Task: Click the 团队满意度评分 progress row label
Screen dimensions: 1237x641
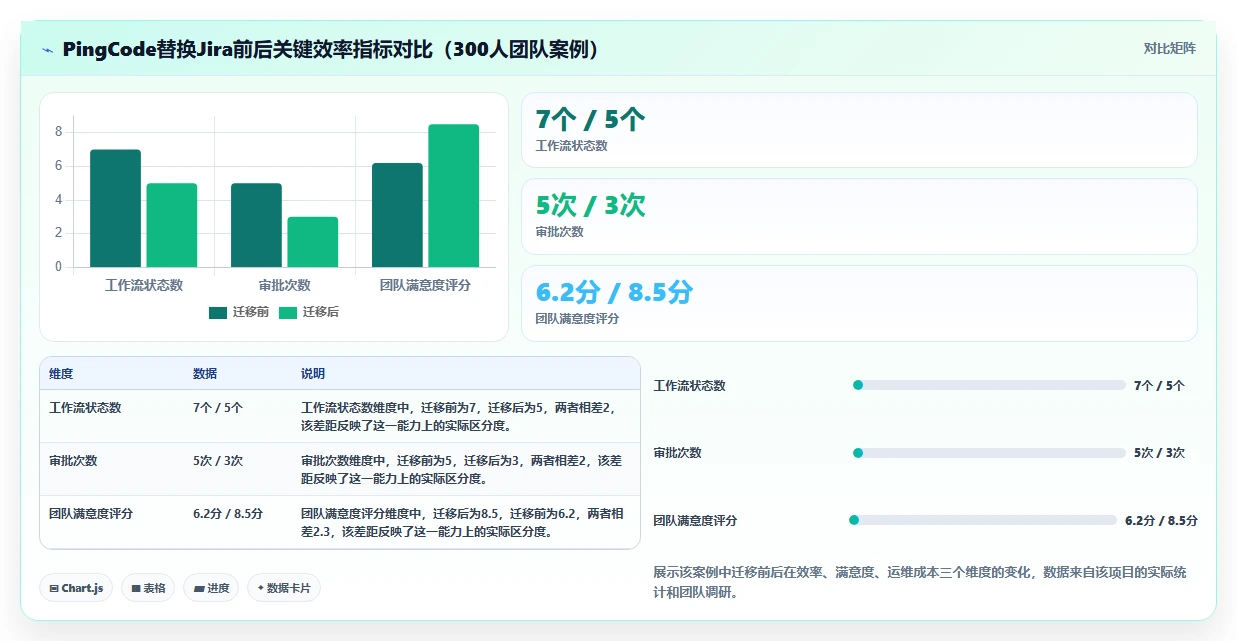Action: click(696, 520)
